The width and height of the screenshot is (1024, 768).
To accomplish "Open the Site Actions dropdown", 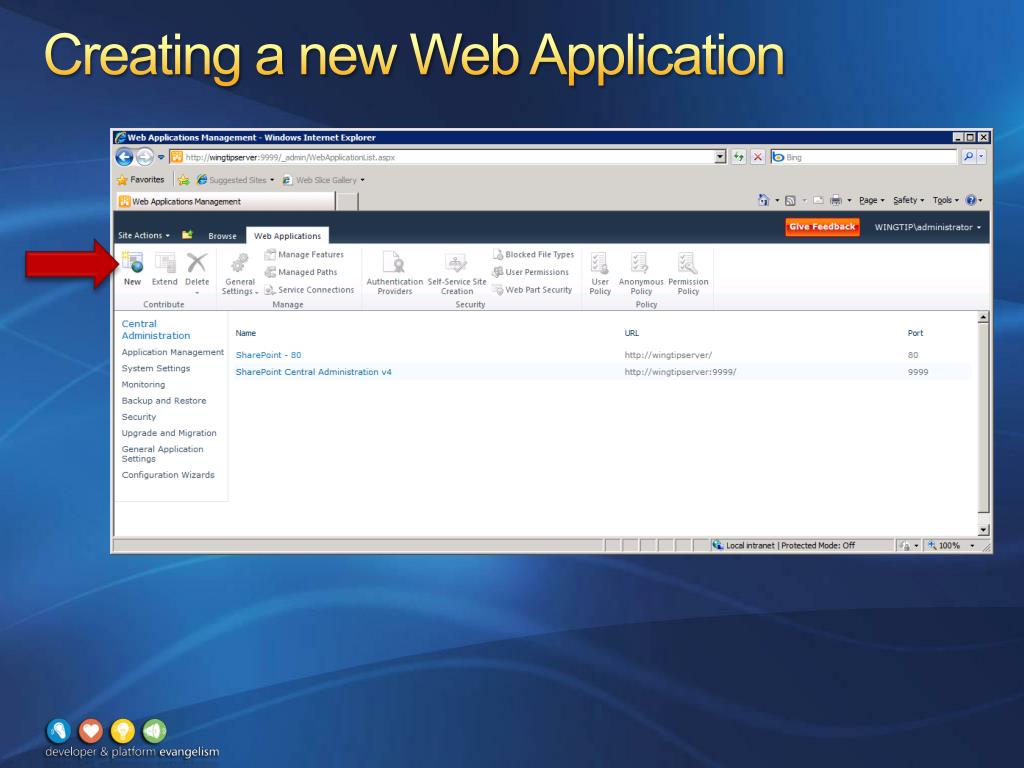I will tap(144, 235).
